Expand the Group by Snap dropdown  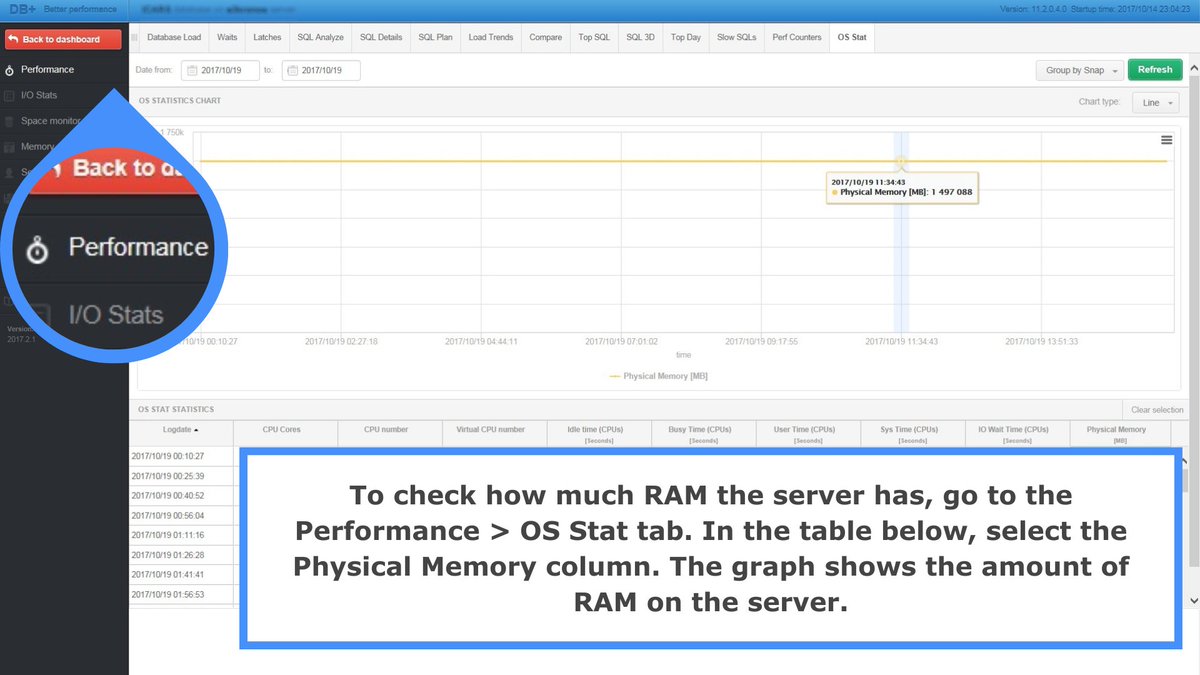1081,70
